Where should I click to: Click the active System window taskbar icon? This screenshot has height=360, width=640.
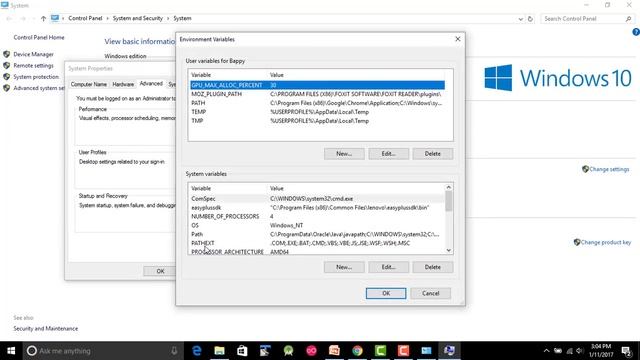[x=449, y=351]
